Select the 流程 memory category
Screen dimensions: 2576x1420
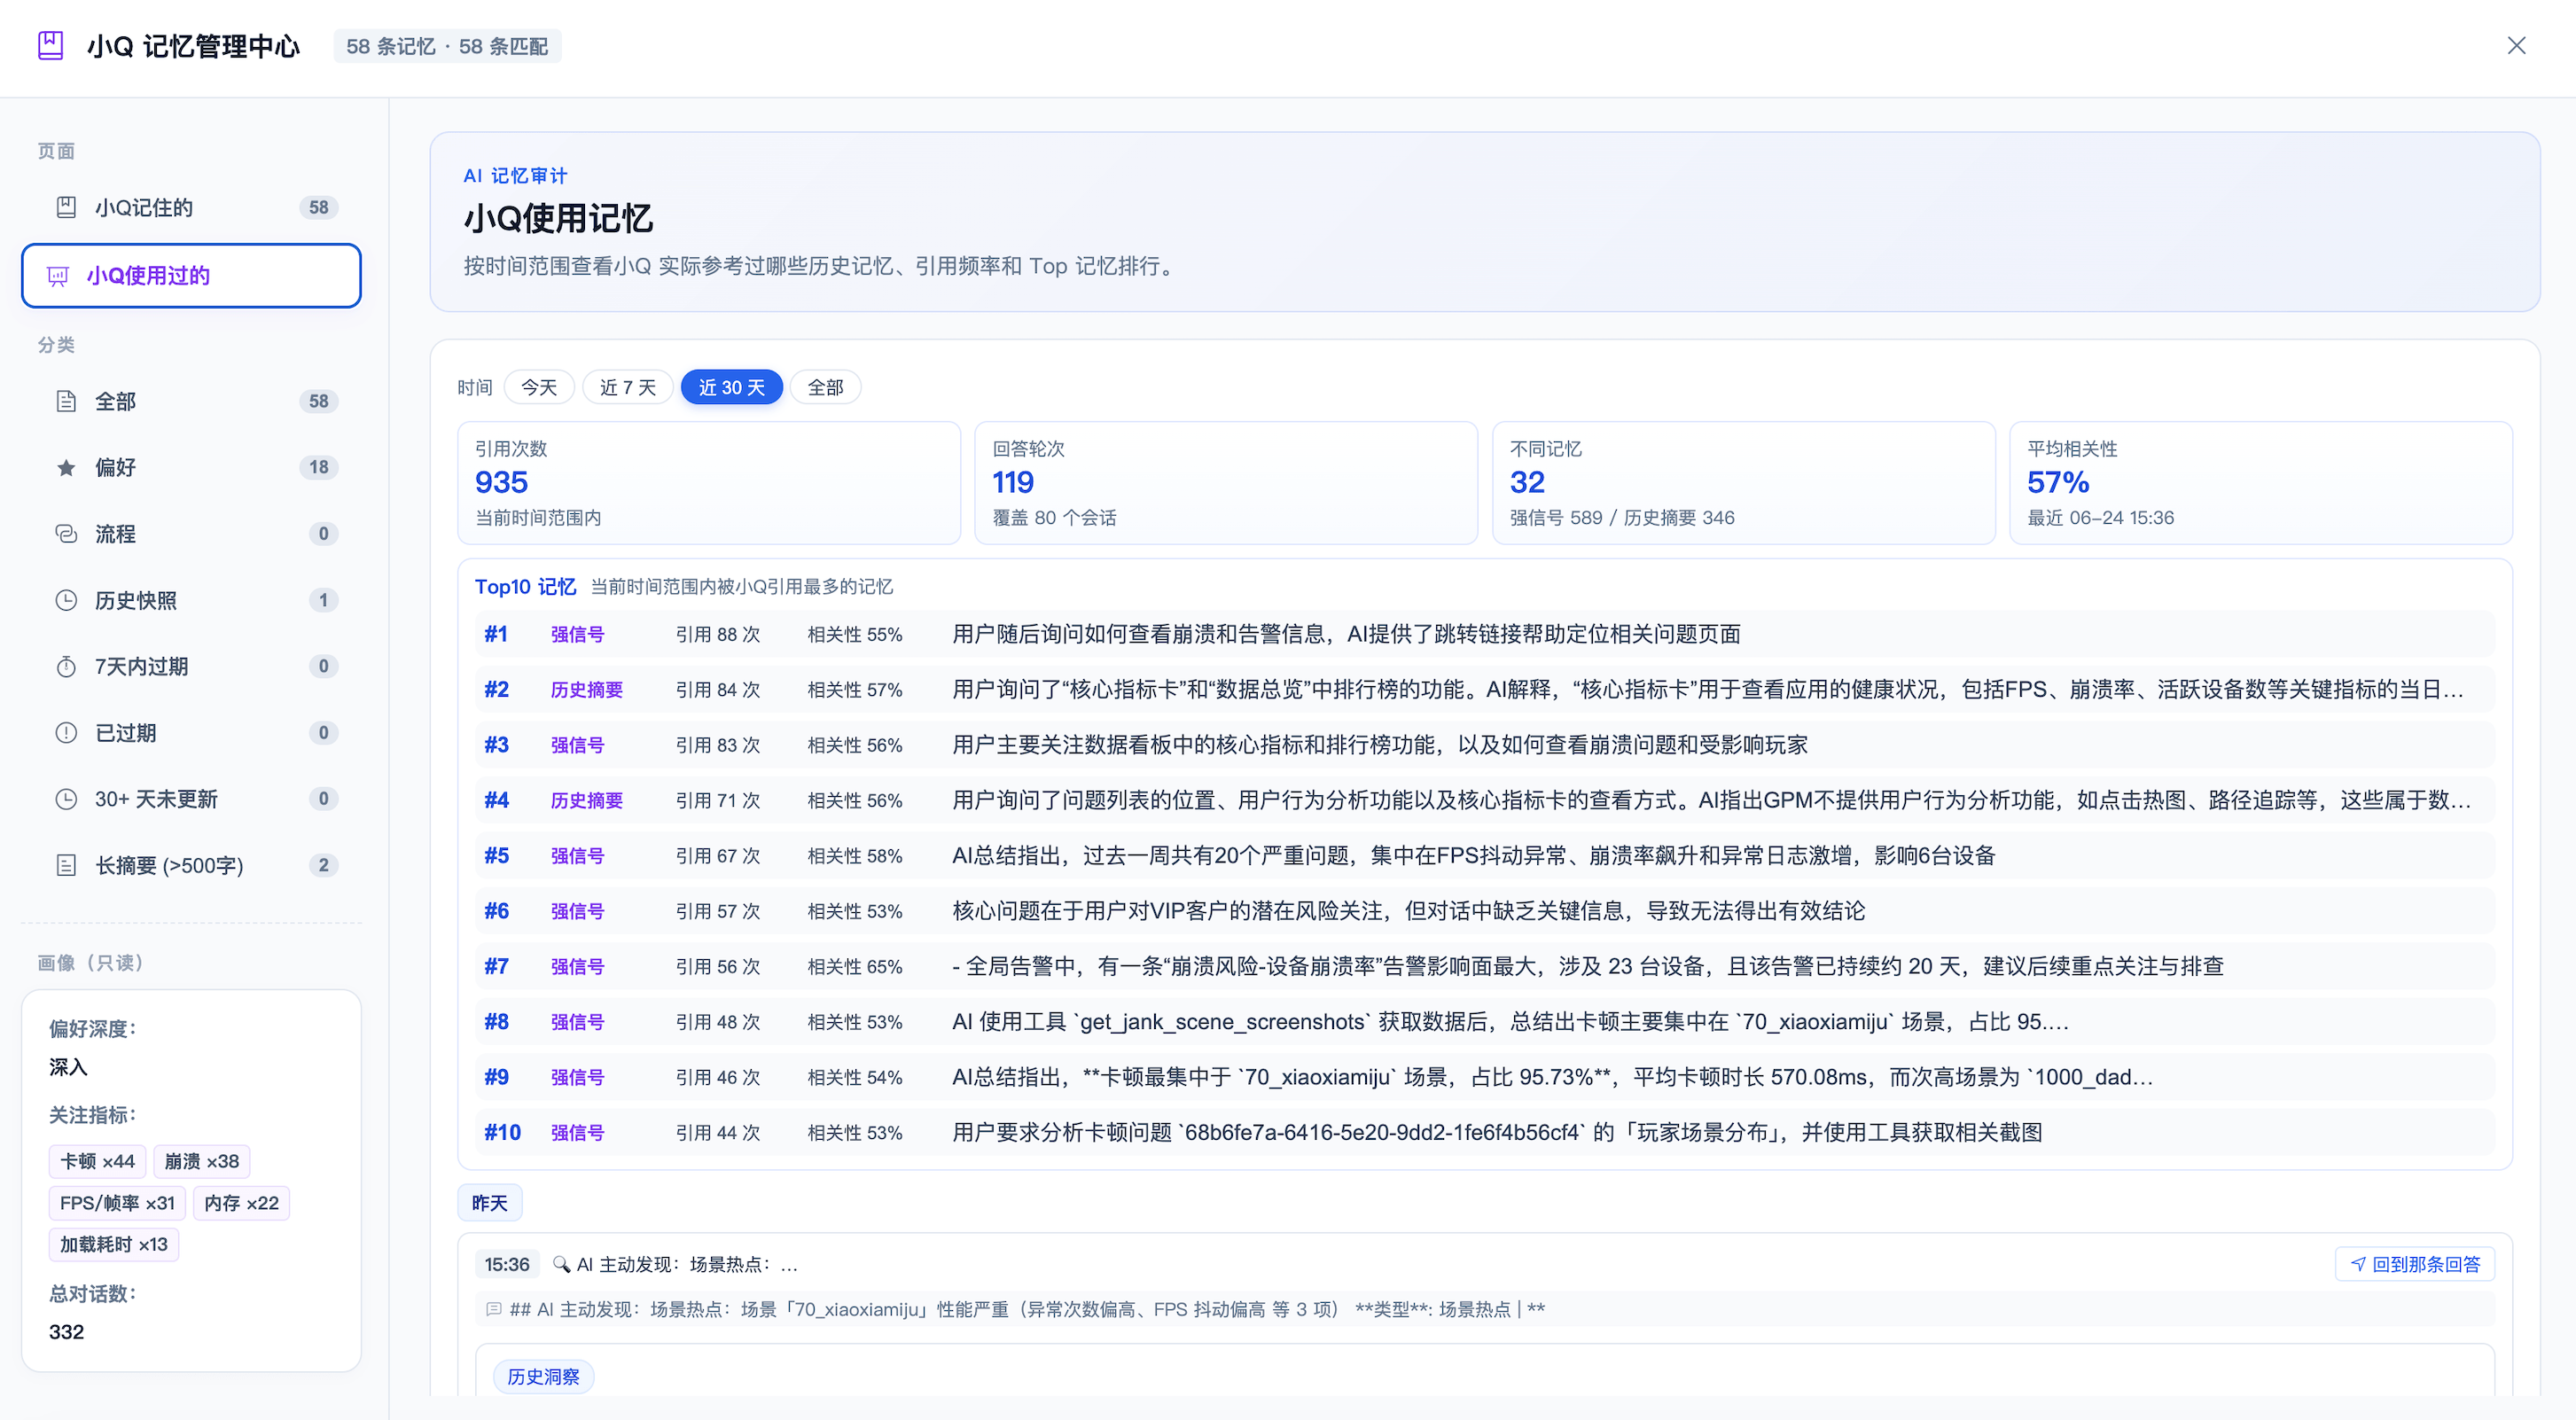(191, 534)
